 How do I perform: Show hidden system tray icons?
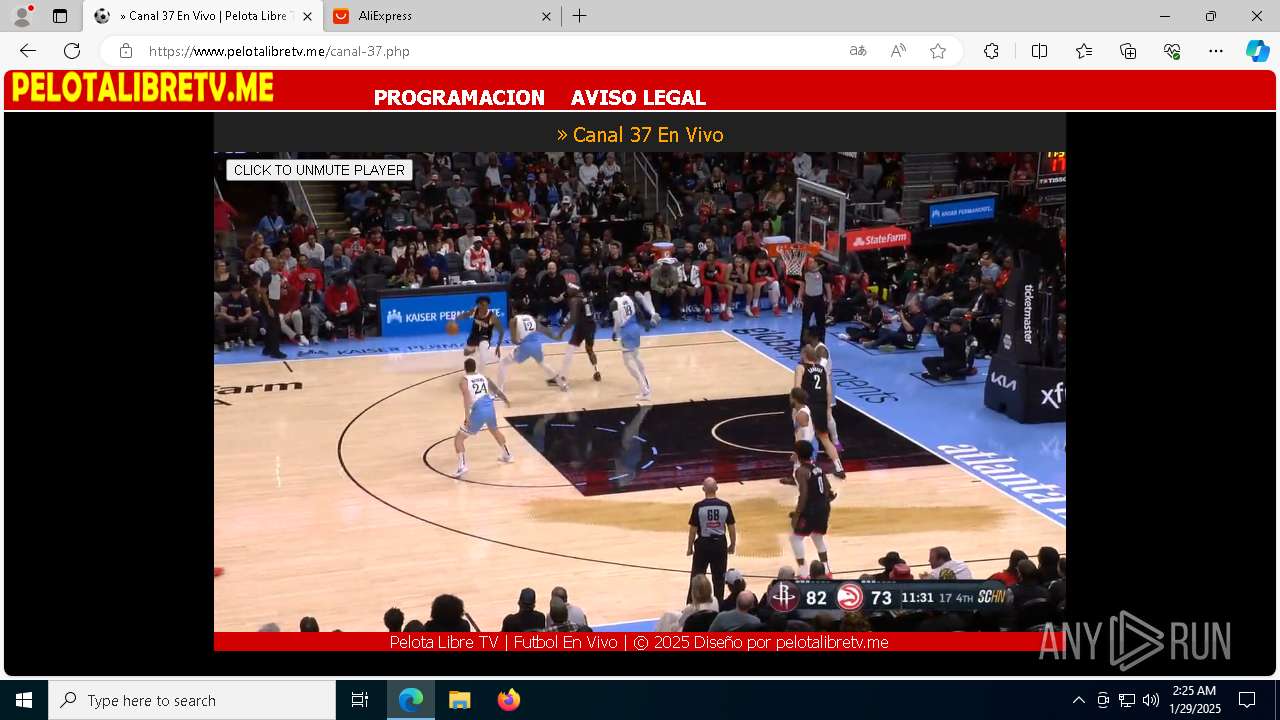1078,700
